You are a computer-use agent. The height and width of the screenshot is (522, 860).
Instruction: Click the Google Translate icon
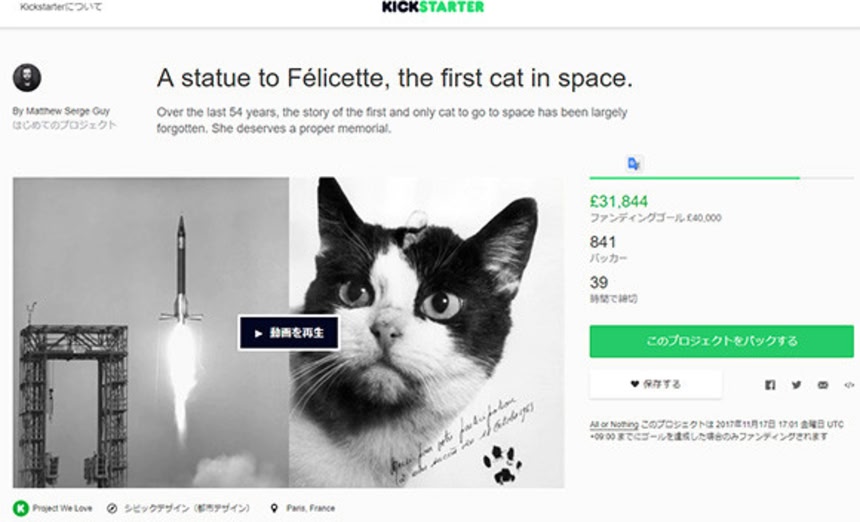tap(634, 163)
